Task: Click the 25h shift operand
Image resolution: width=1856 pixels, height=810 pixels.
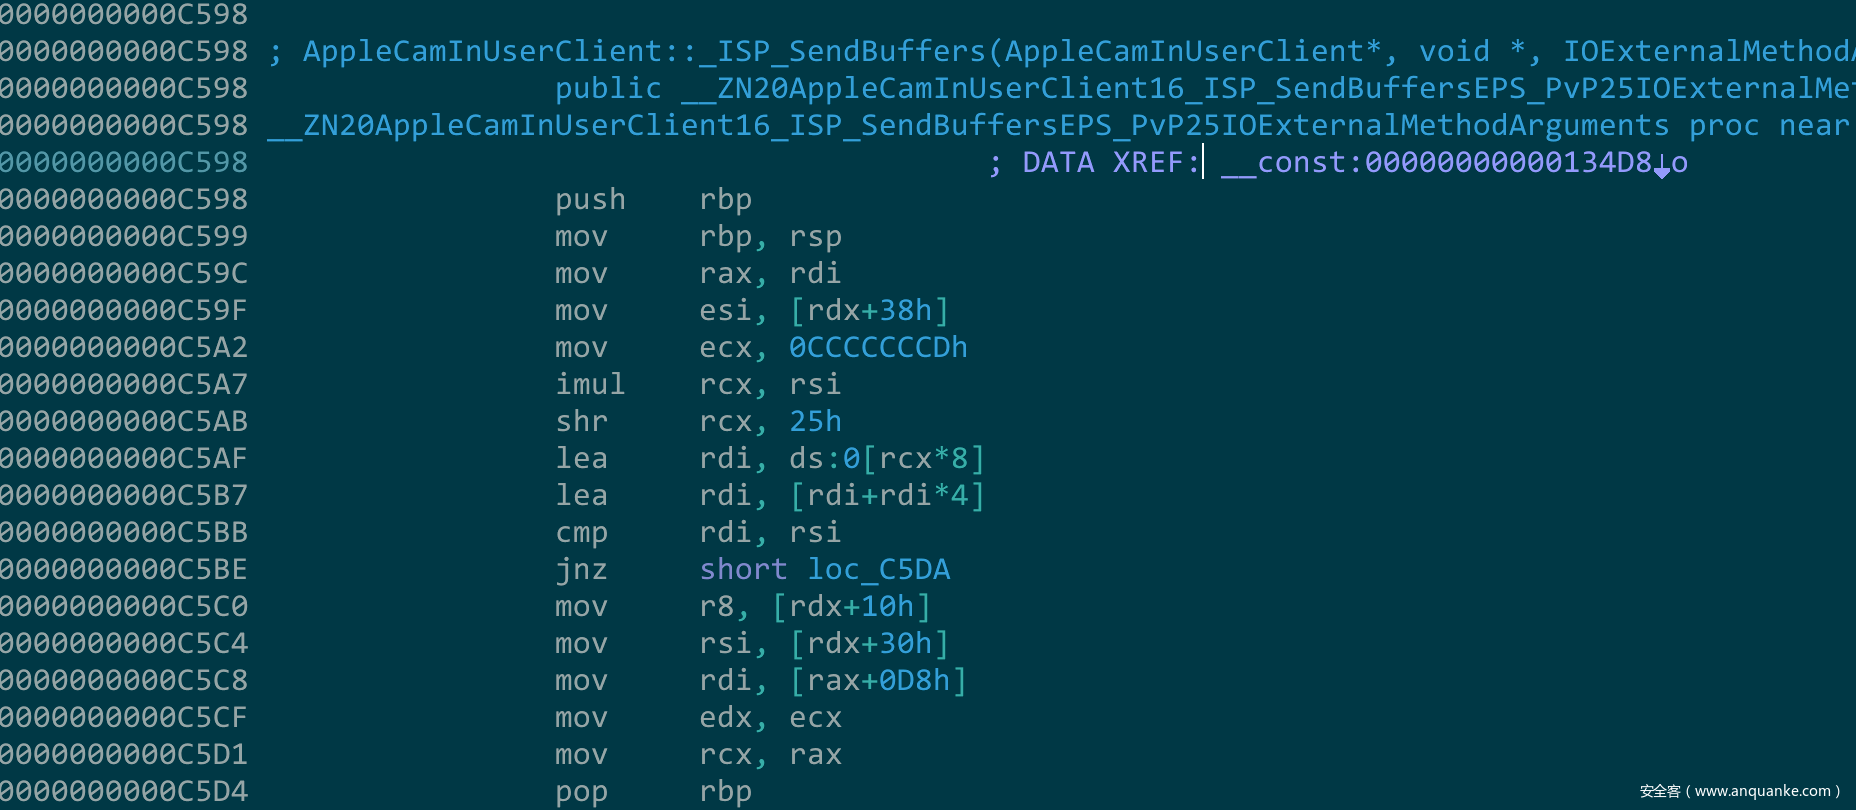Action: [815, 422]
